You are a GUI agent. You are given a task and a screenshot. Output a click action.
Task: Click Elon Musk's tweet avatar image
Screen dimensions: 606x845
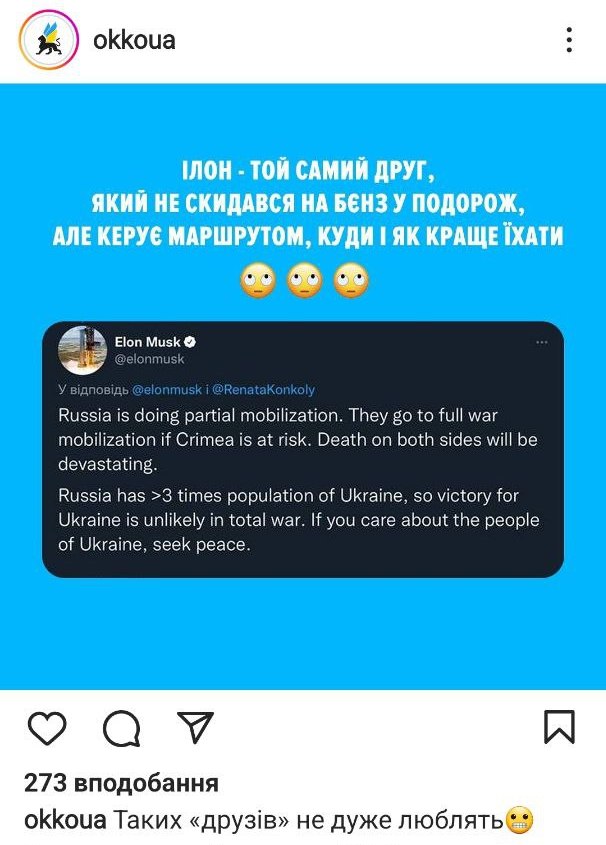(82, 350)
